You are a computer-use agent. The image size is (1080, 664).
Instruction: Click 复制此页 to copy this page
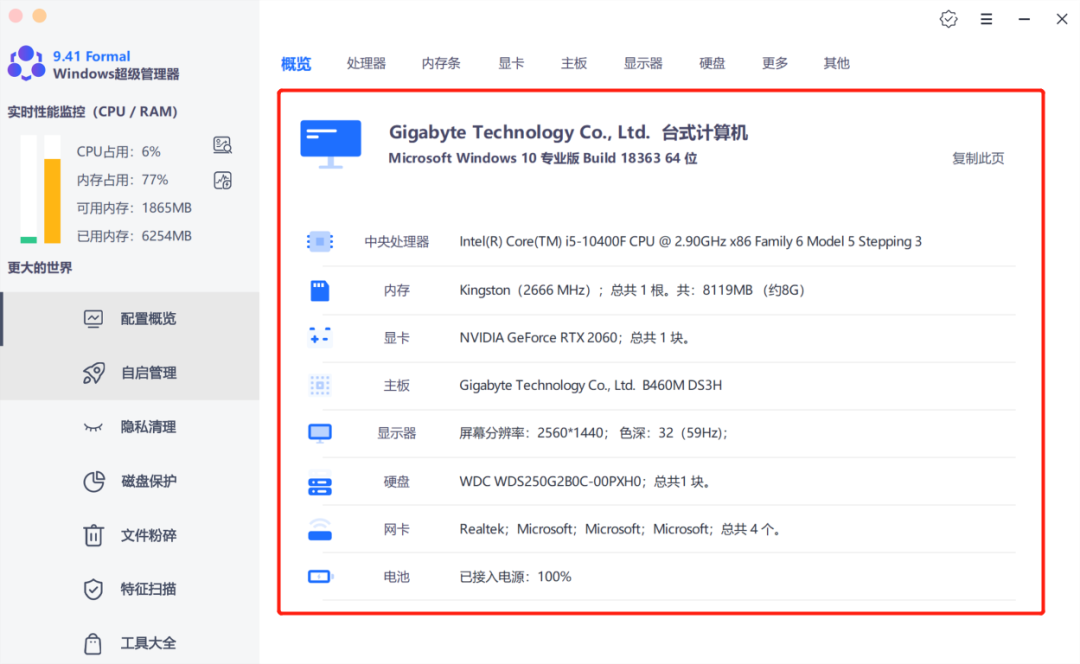978,158
